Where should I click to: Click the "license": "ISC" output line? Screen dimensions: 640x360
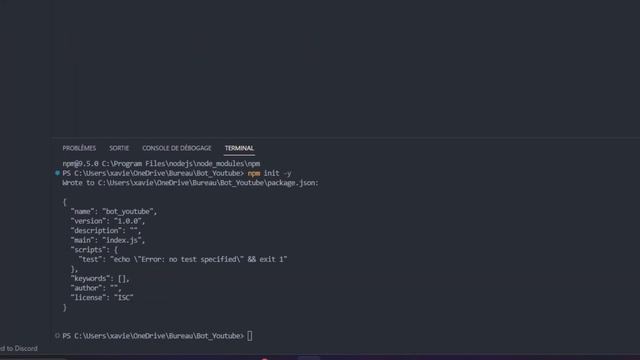(x=102, y=298)
